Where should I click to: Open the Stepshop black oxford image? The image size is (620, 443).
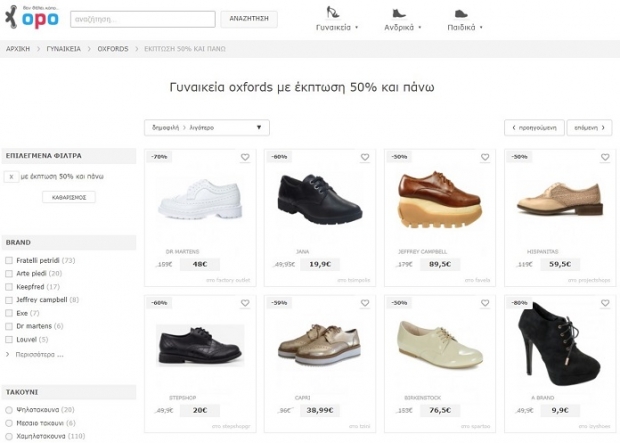coord(200,345)
